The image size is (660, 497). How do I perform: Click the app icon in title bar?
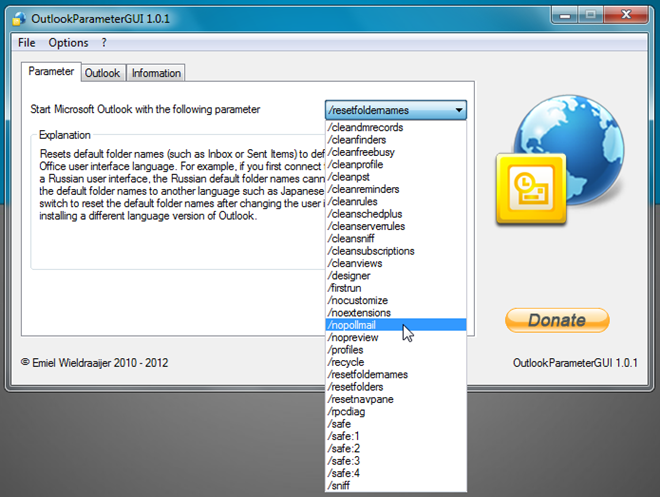pos(19,19)
